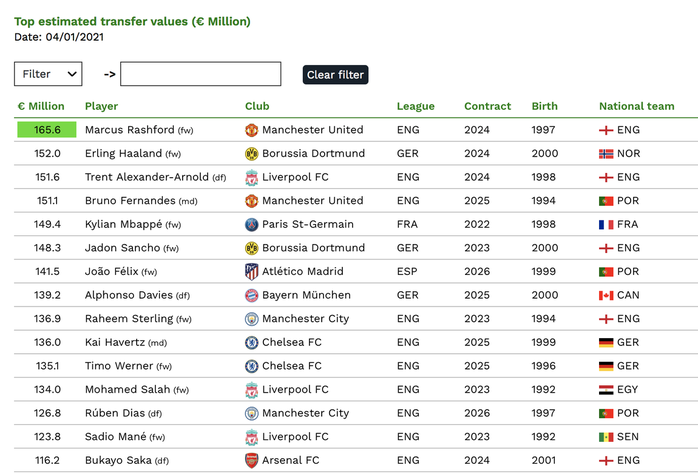Viewport: 698px width, 474px height.
Task: Click Canada flag next to CAN
Action: 606,296
